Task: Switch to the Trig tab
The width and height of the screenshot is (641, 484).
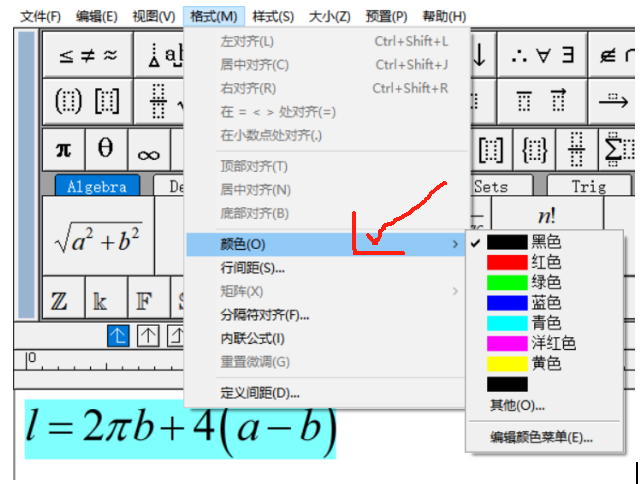Action: [589, 186]
